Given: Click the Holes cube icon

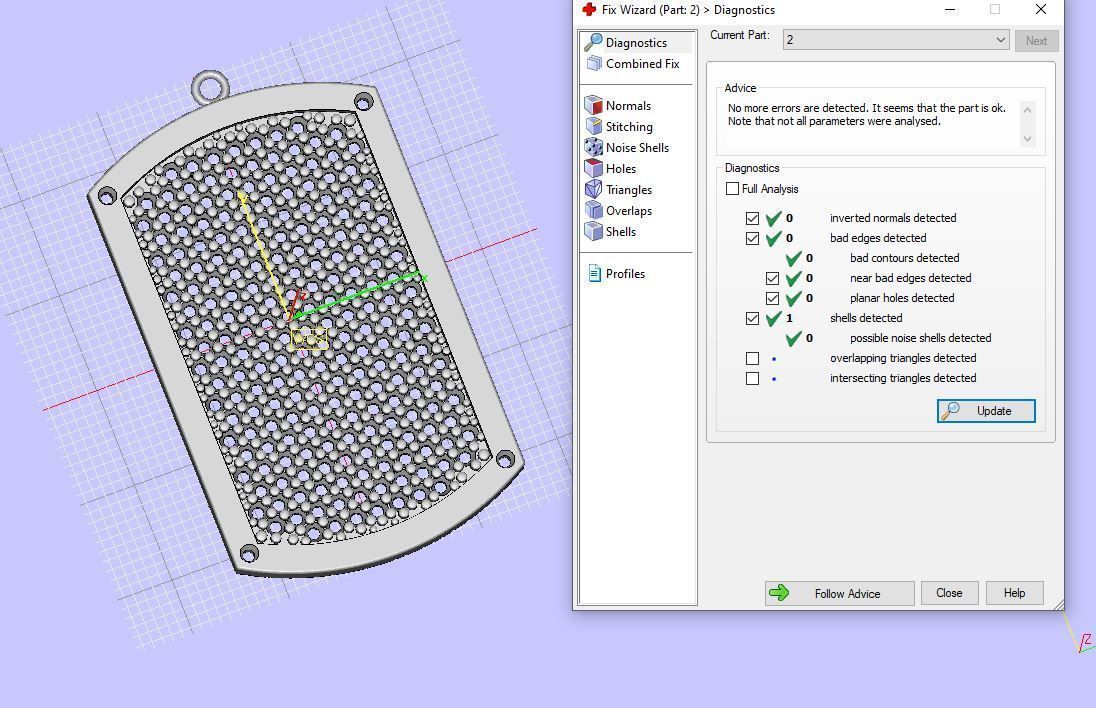Looking at the screenshot, I should (593, 168).
